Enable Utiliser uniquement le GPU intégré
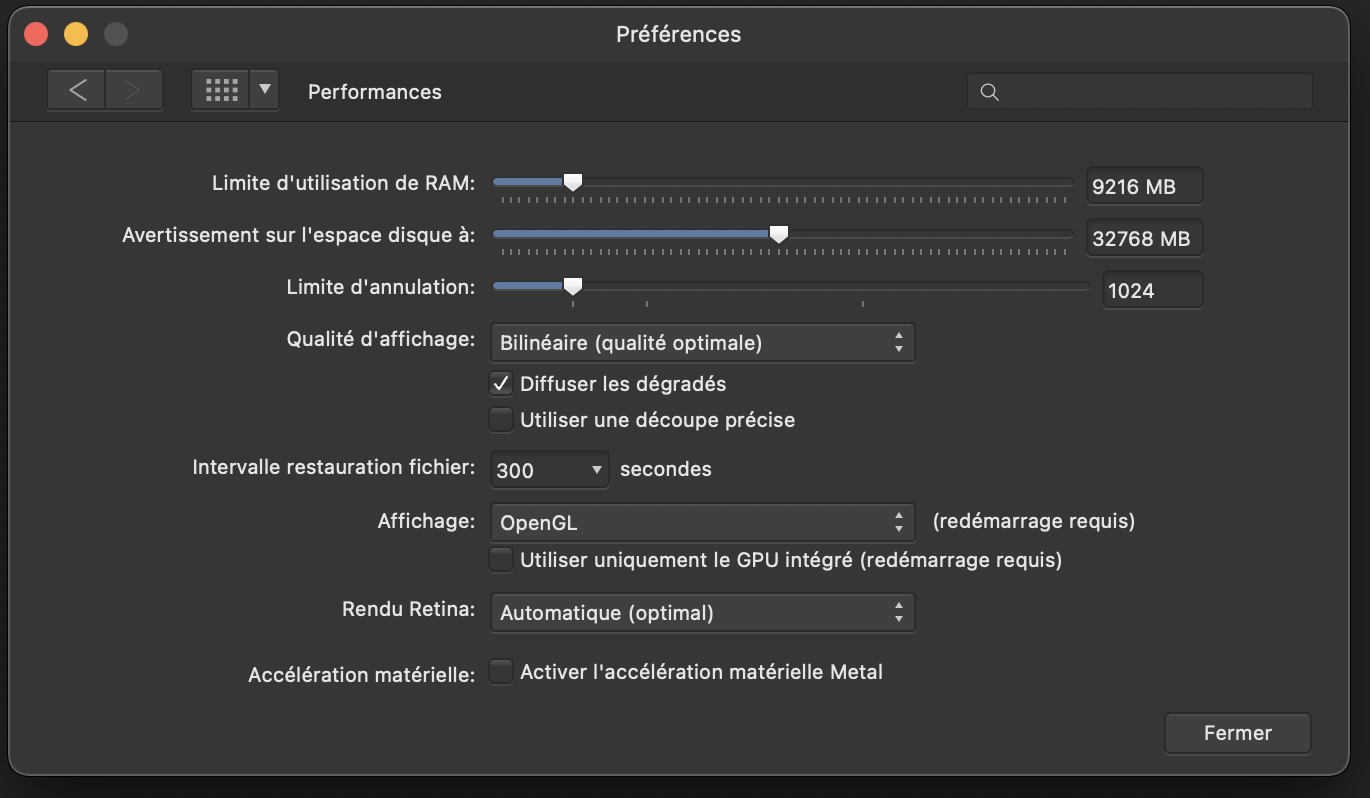1370x798 pixels. 501,560
